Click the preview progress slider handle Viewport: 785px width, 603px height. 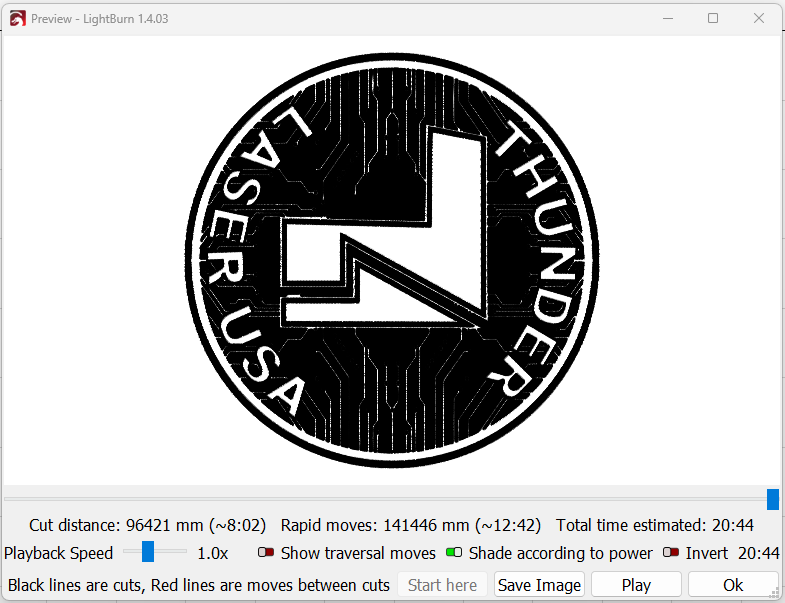(773, 499)
